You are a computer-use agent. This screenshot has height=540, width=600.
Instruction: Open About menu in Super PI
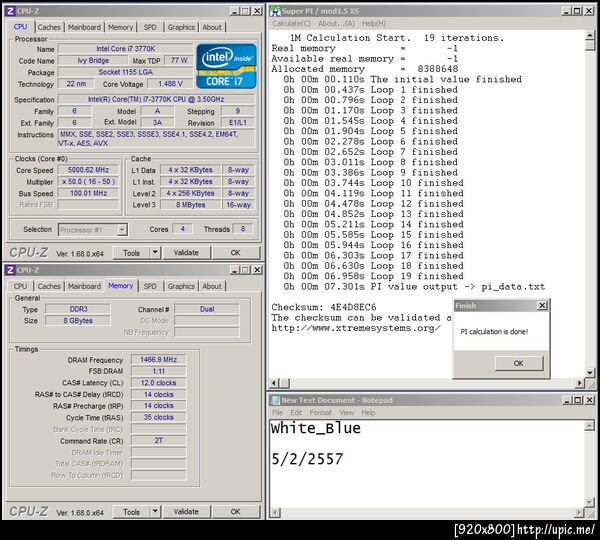336,23
